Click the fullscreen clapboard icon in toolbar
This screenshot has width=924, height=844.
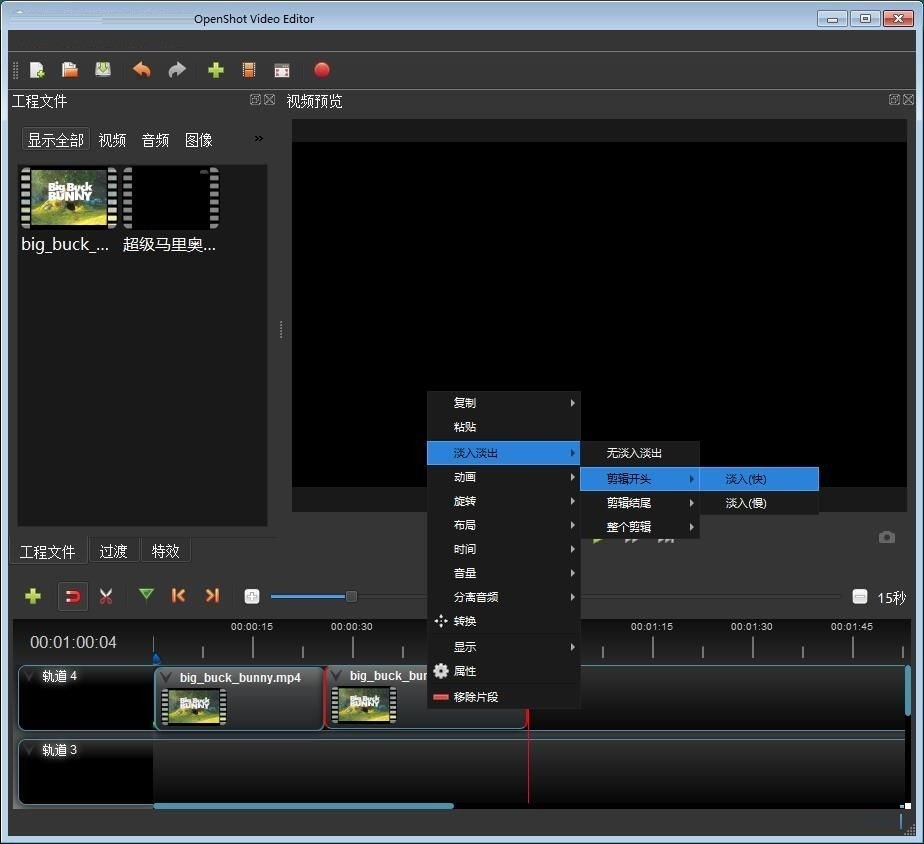282,71
